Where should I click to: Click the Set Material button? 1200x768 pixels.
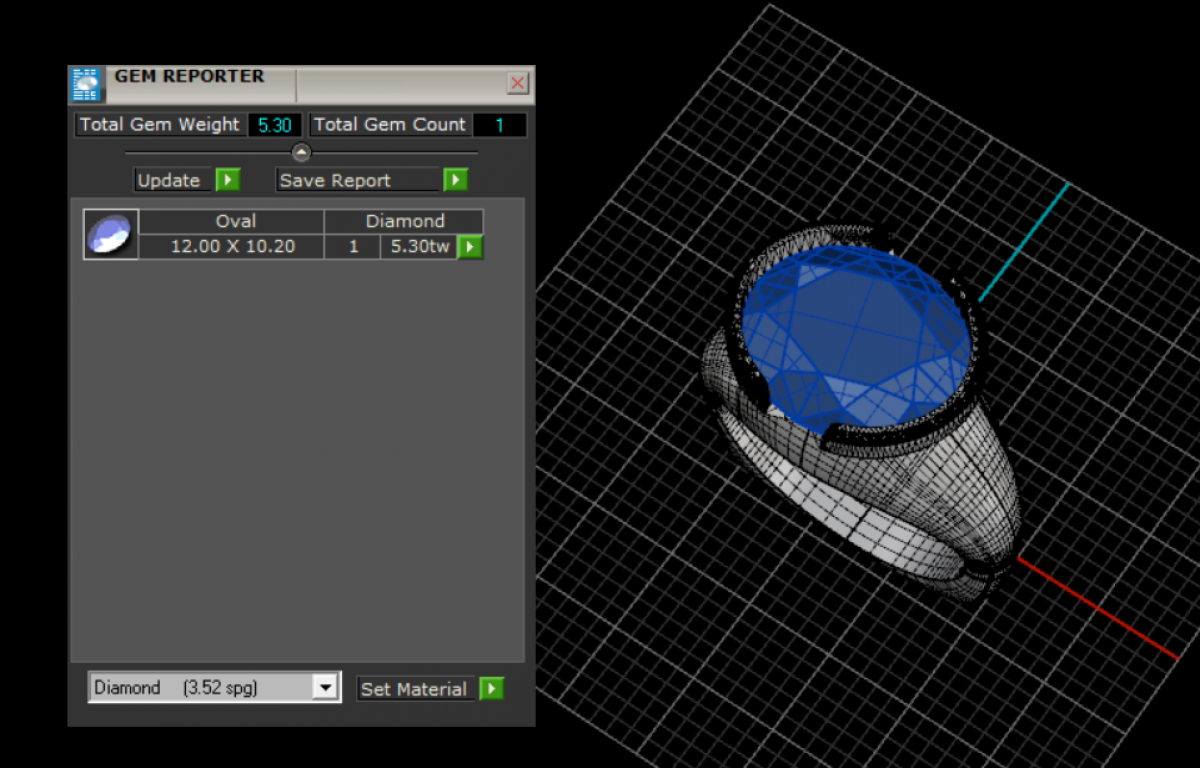click(414, 689)
